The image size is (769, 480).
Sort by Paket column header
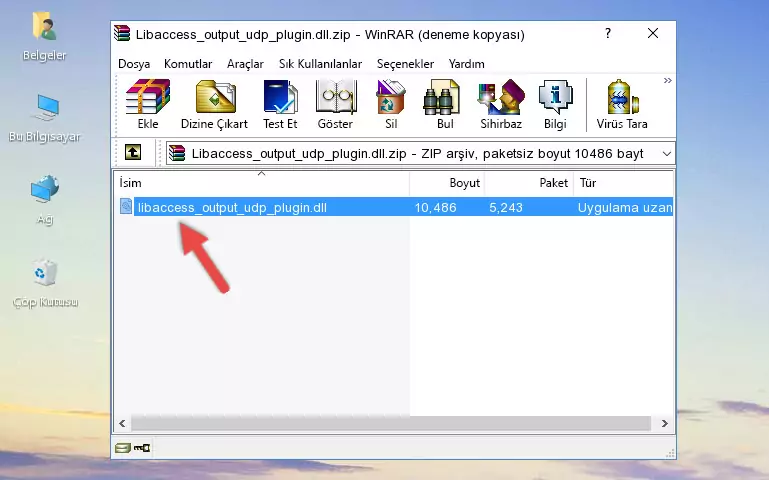(529, 182)
